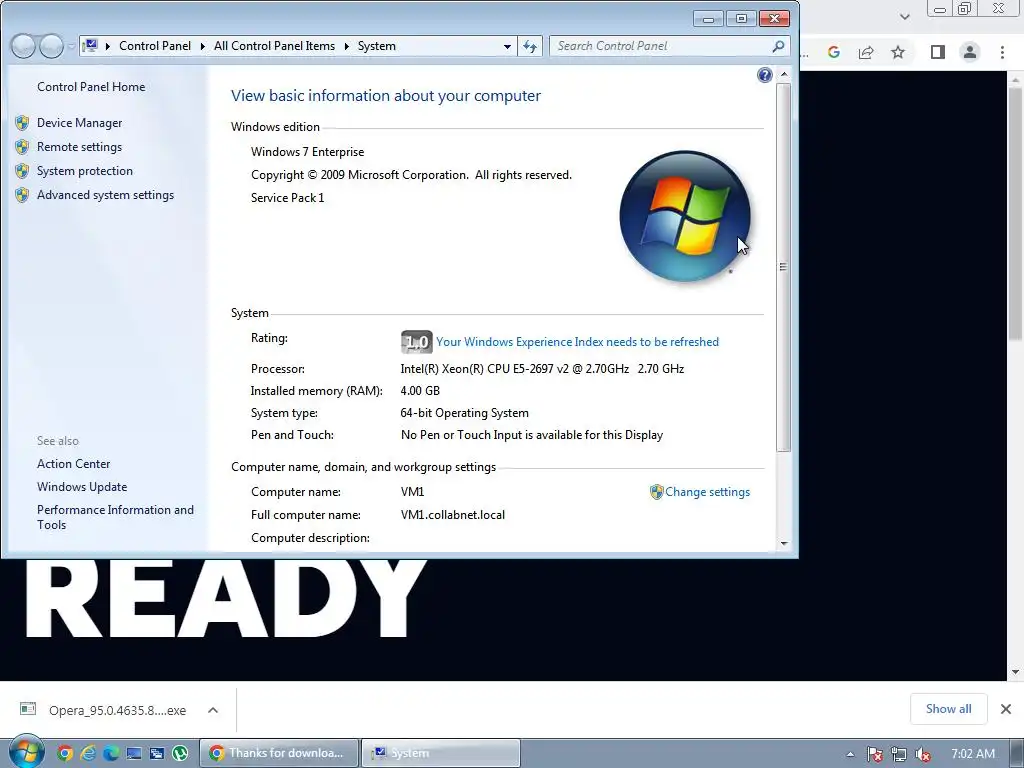Image resolution: width=1024 pixels, height=768 pixels.
Task: Click the Back navigation button
Action: click(x=24, y=46)
